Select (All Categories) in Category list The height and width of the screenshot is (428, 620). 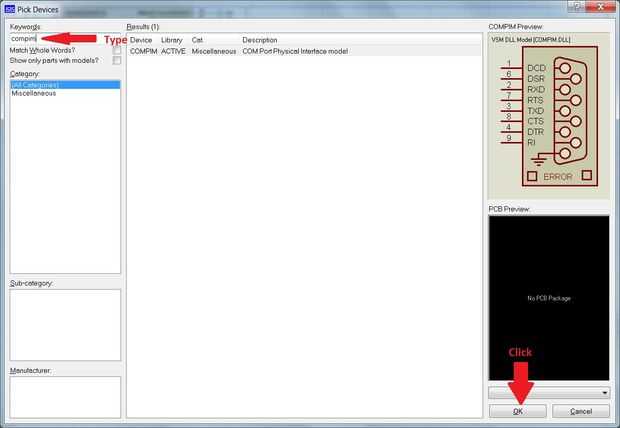pos(65,85)
